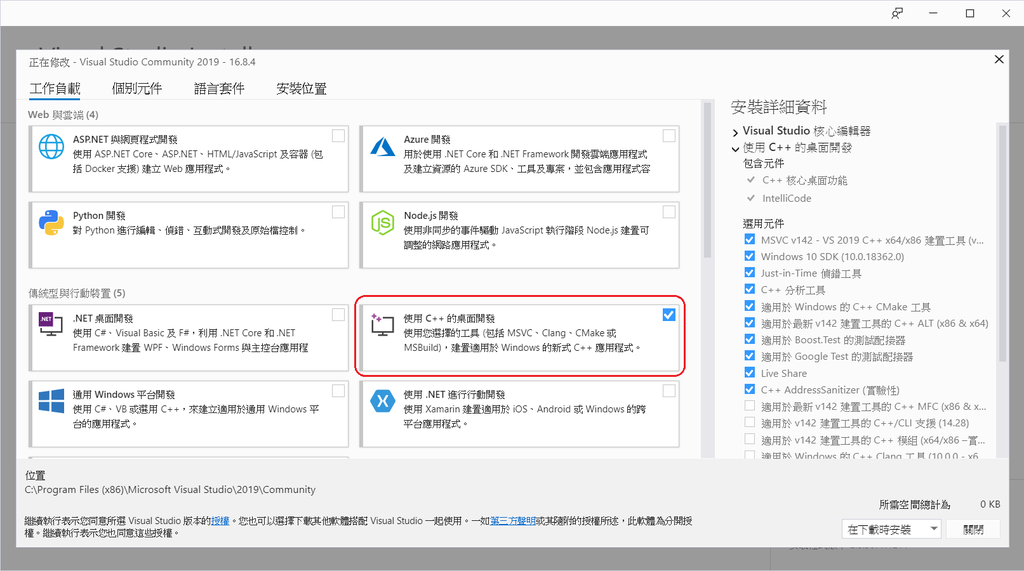Click the .NET desktop development icon
This screenshot has height=571, width=1024.
(51, 324)
